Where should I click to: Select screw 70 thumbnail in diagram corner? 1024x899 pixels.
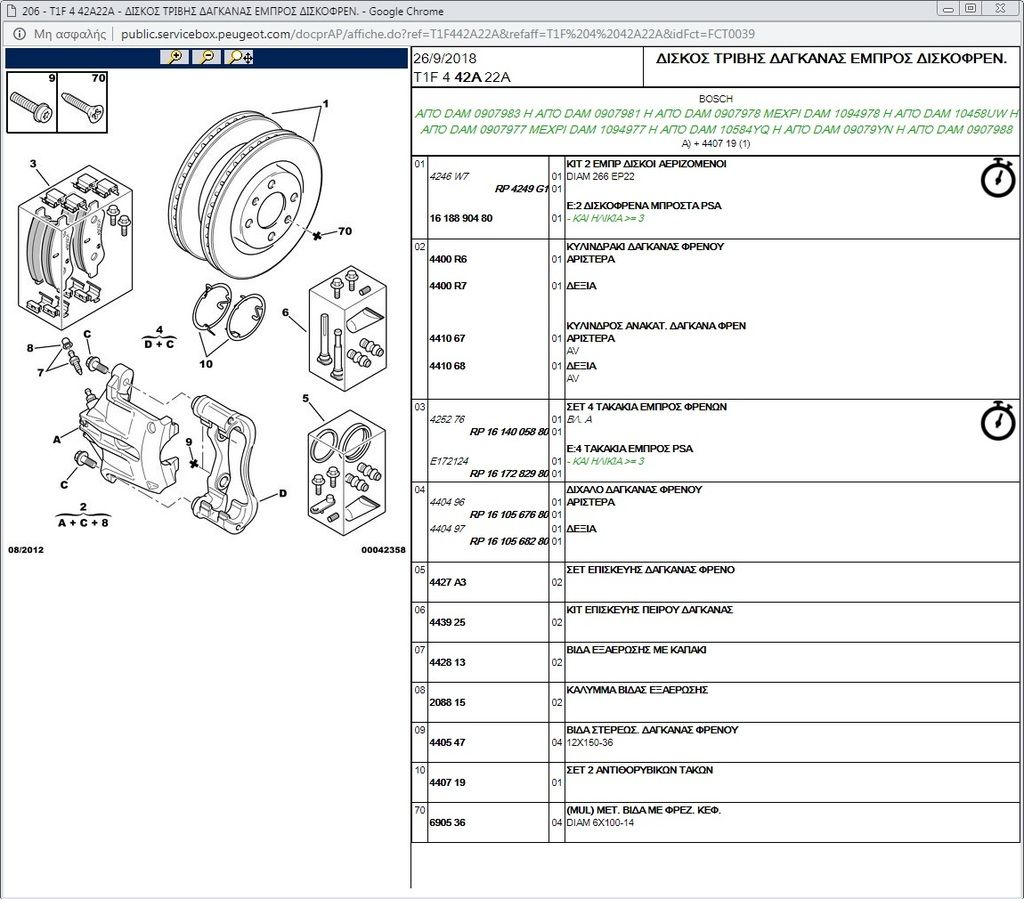pyautogui.click(x=82, y=103)
